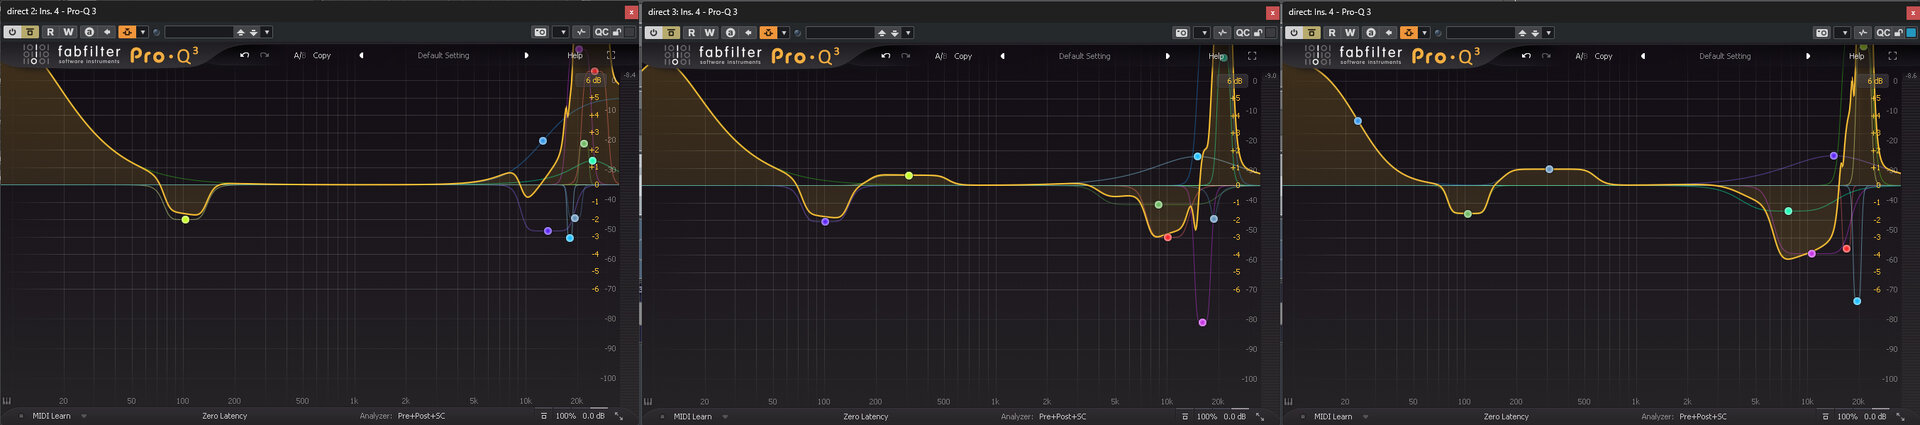The height and width of the screenshot is (425, 1920).
Task: Select previous preset in direct Pro-Q window
Action: pos(1642,56)
